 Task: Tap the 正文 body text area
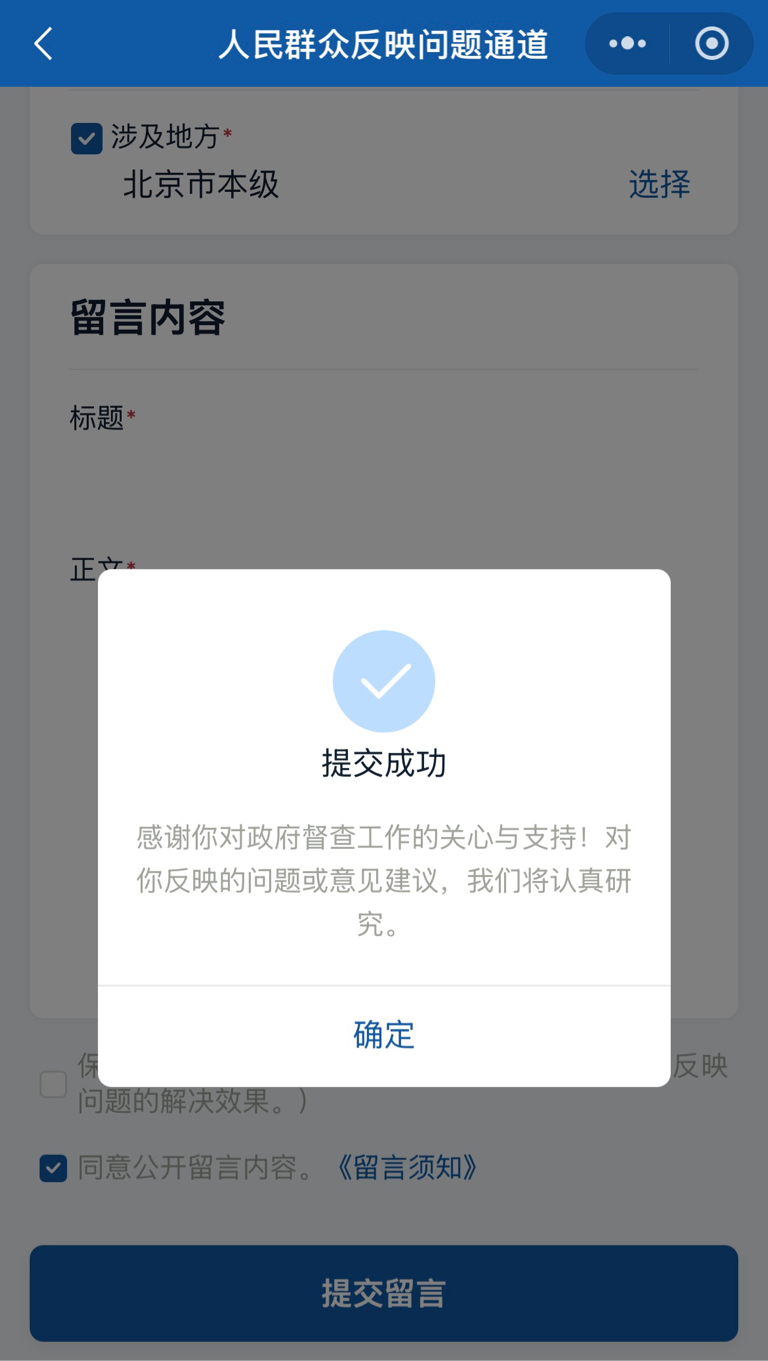click(x=384, y=780)
